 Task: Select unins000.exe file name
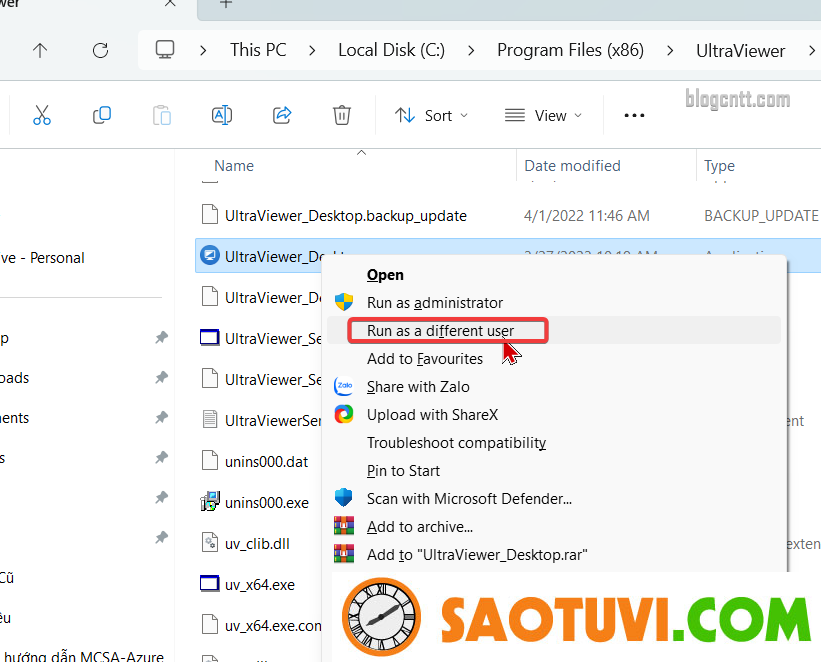tap(267, 503)
